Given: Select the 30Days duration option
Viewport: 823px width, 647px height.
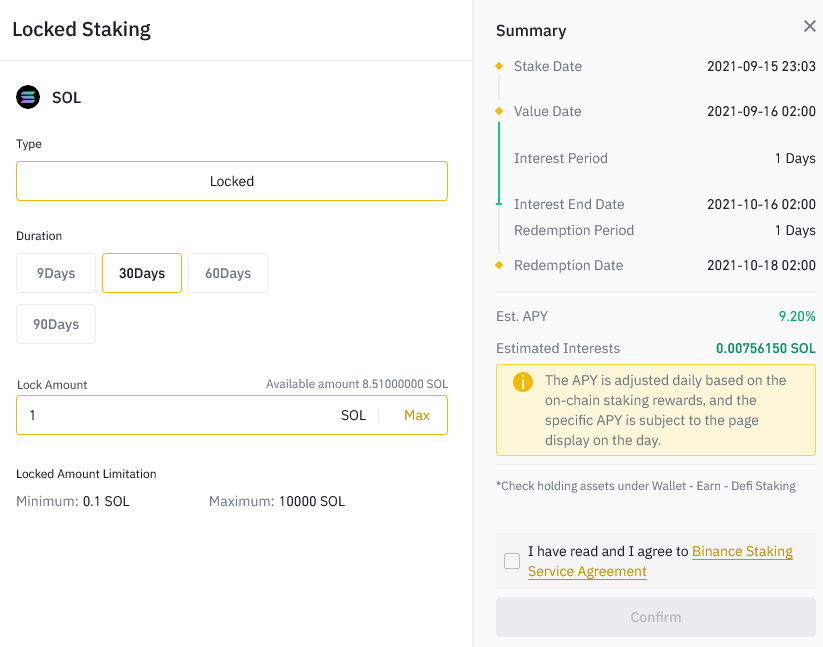Looking at the screenshot, I should [142, 273].
